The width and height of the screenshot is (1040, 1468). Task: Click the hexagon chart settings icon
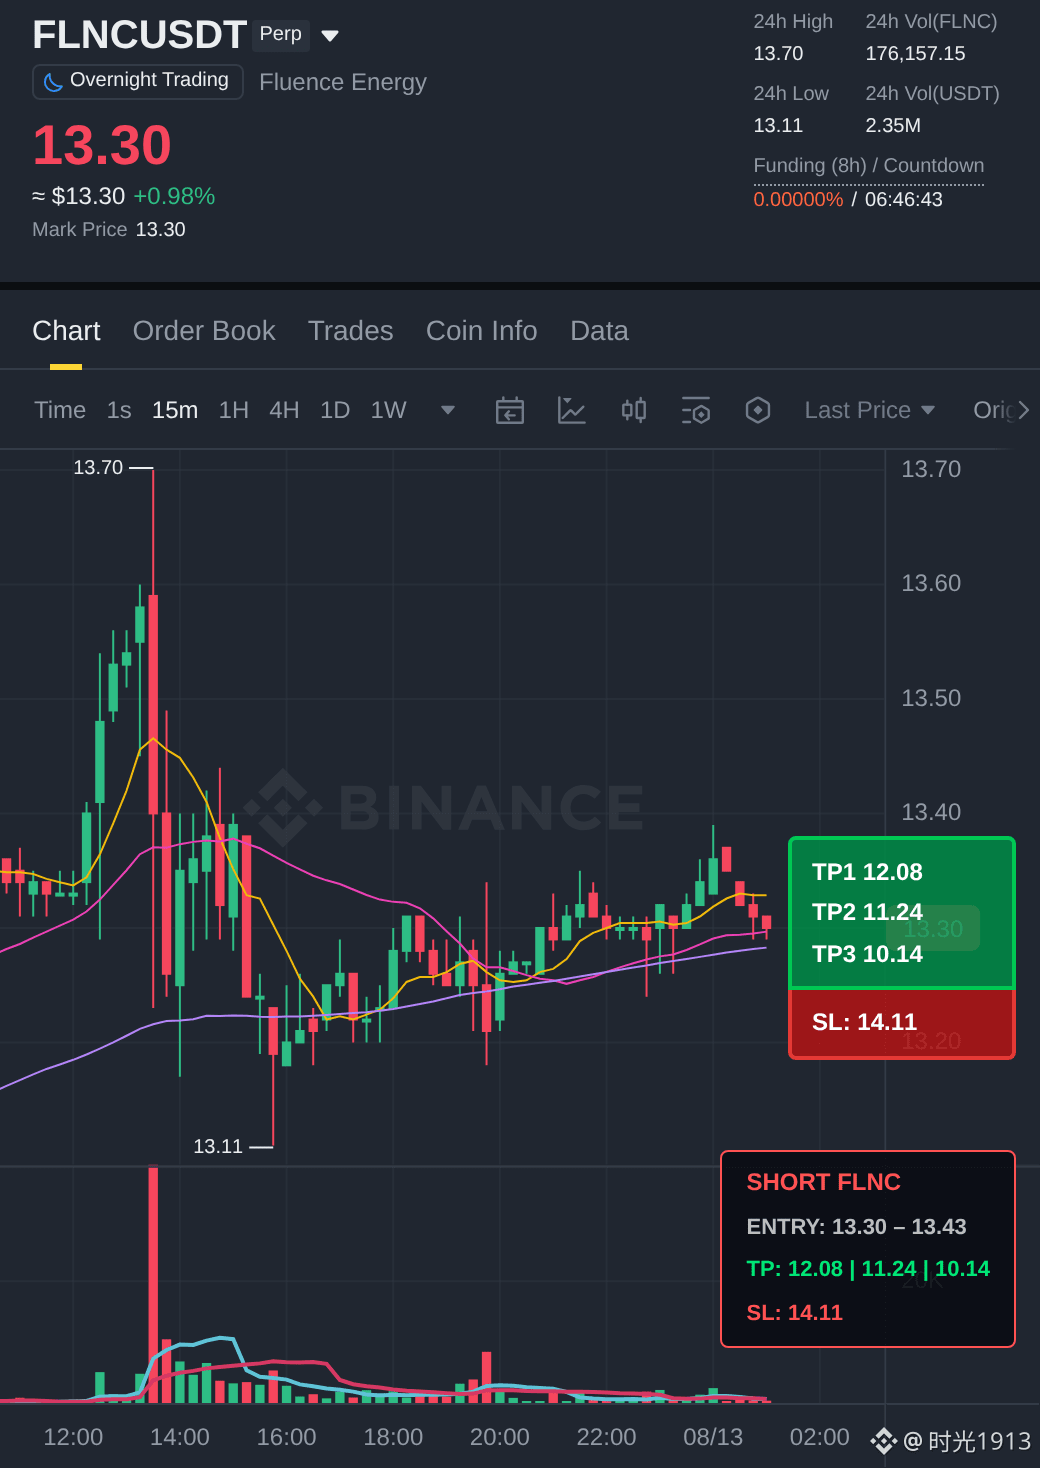(x=758, y=410)
